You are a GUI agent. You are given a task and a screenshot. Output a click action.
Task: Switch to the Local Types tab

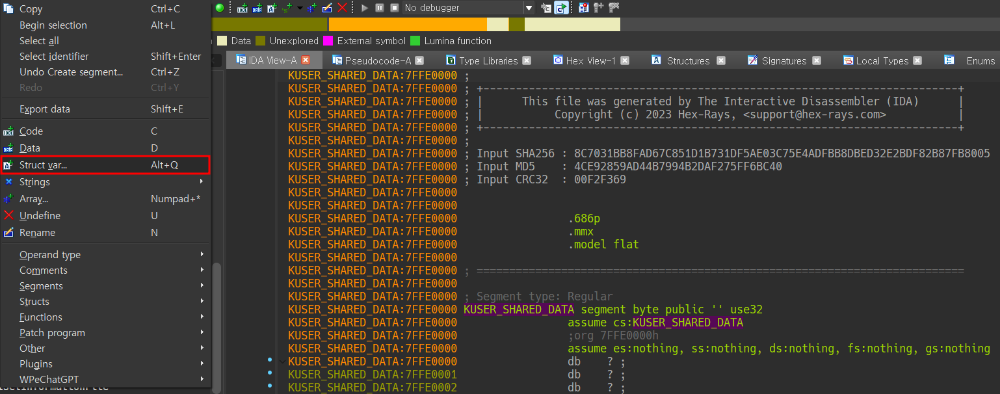click(x=883, y=61)
